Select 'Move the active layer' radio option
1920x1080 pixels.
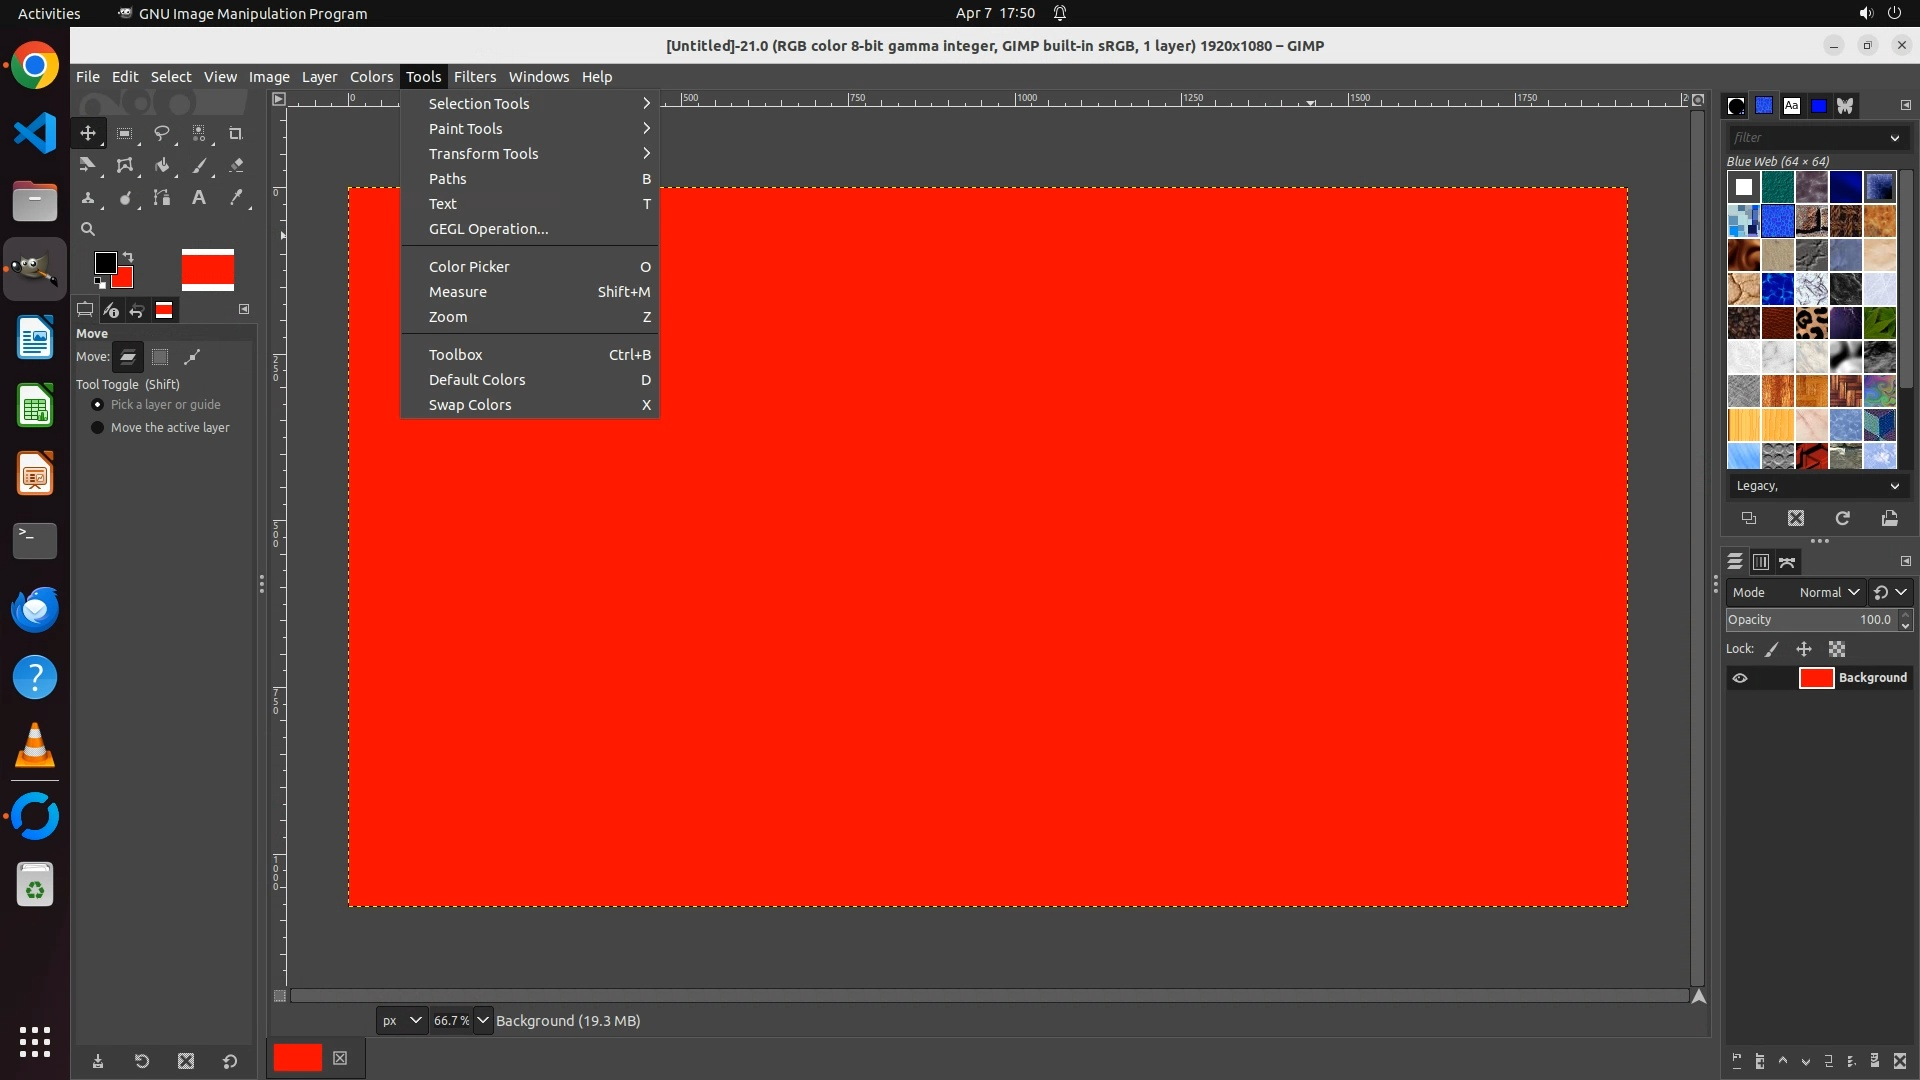click(x=97, y=428)
